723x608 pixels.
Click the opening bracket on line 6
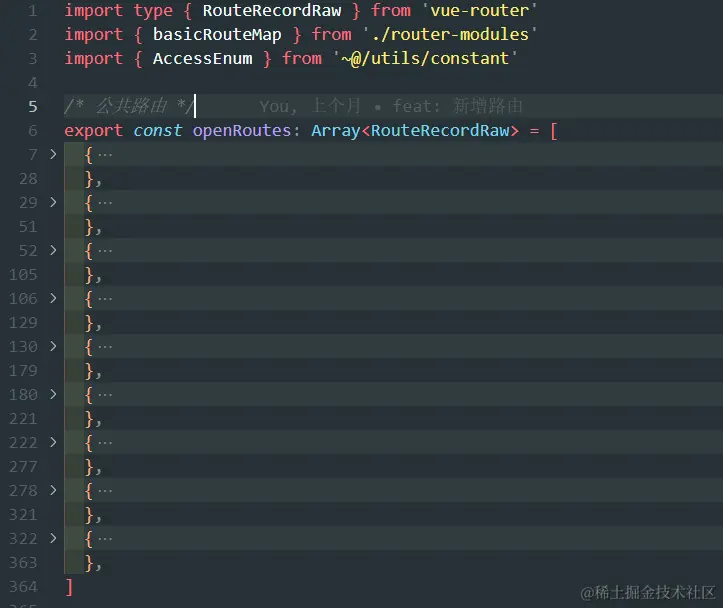coord(554,131)
